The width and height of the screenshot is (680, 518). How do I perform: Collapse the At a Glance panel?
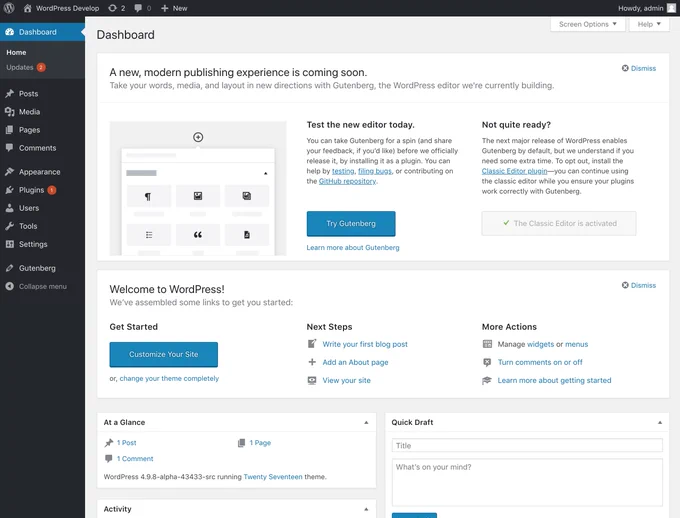pyautogui.click(x=366, y=422)
